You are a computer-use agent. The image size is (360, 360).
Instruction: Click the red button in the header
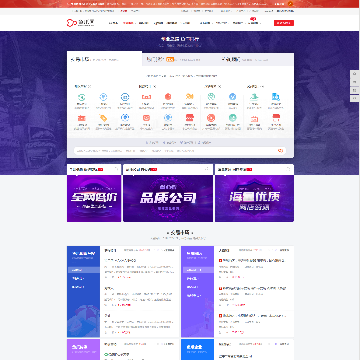point(284,23)
